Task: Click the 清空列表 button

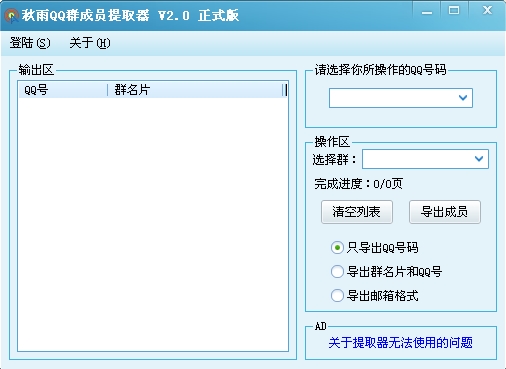Action: [x=357, y=212]
